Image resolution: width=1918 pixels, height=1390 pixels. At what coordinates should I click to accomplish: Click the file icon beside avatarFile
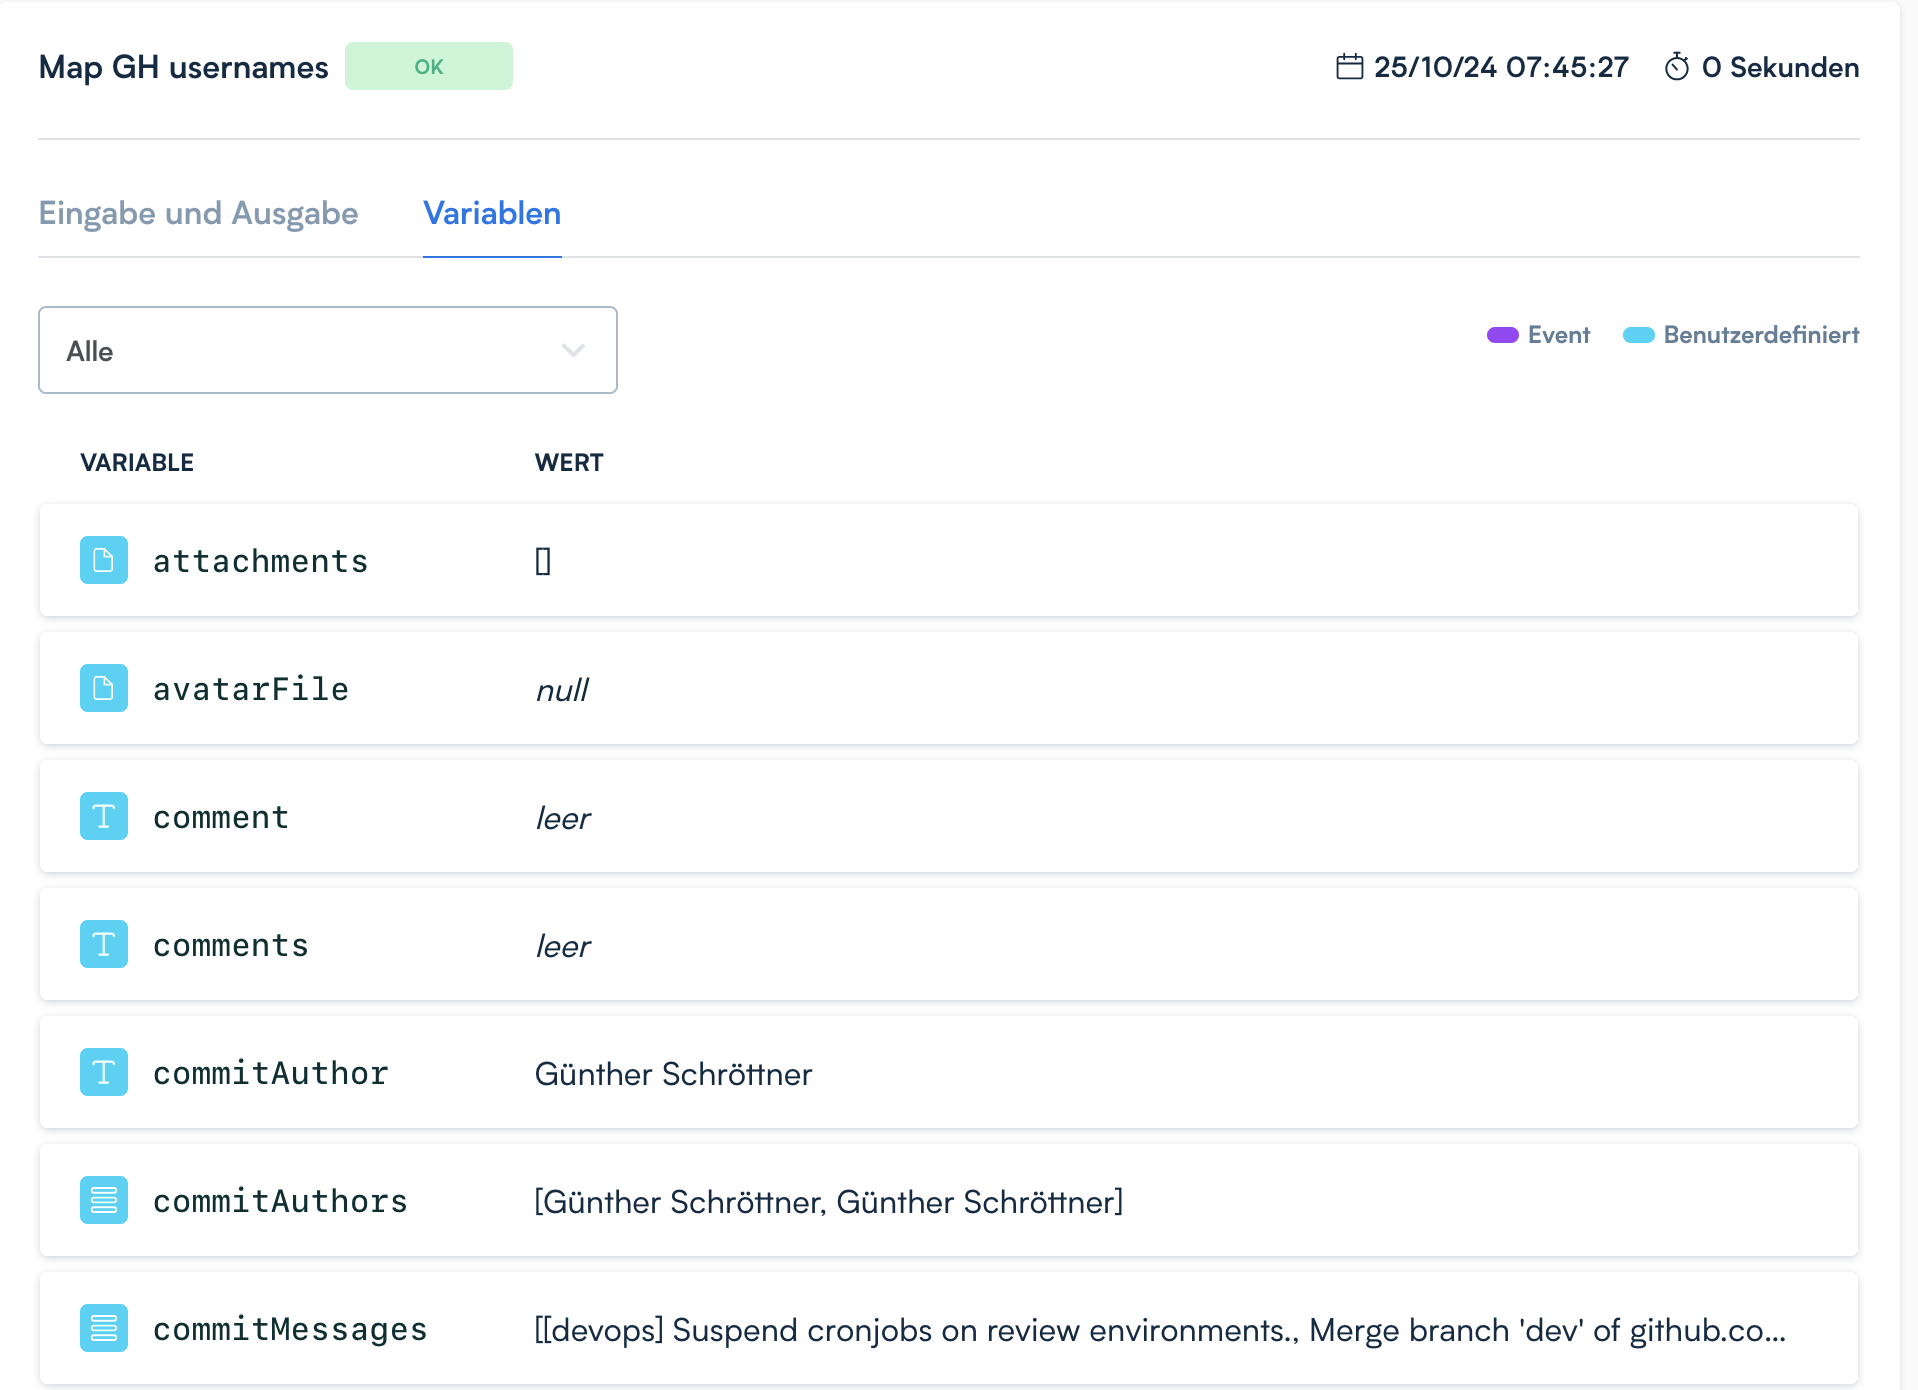coord(104,688)
